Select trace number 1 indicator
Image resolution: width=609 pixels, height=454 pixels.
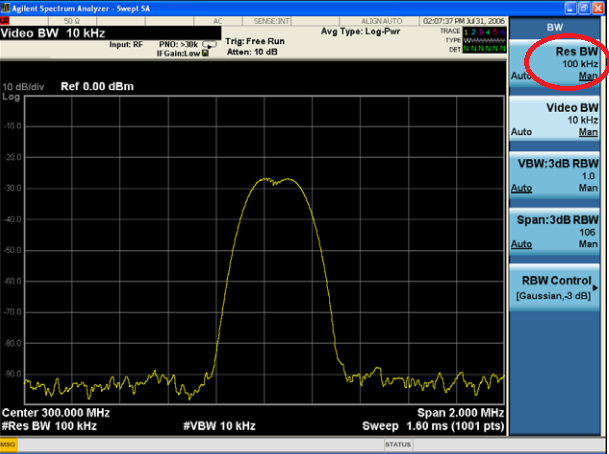468,32
